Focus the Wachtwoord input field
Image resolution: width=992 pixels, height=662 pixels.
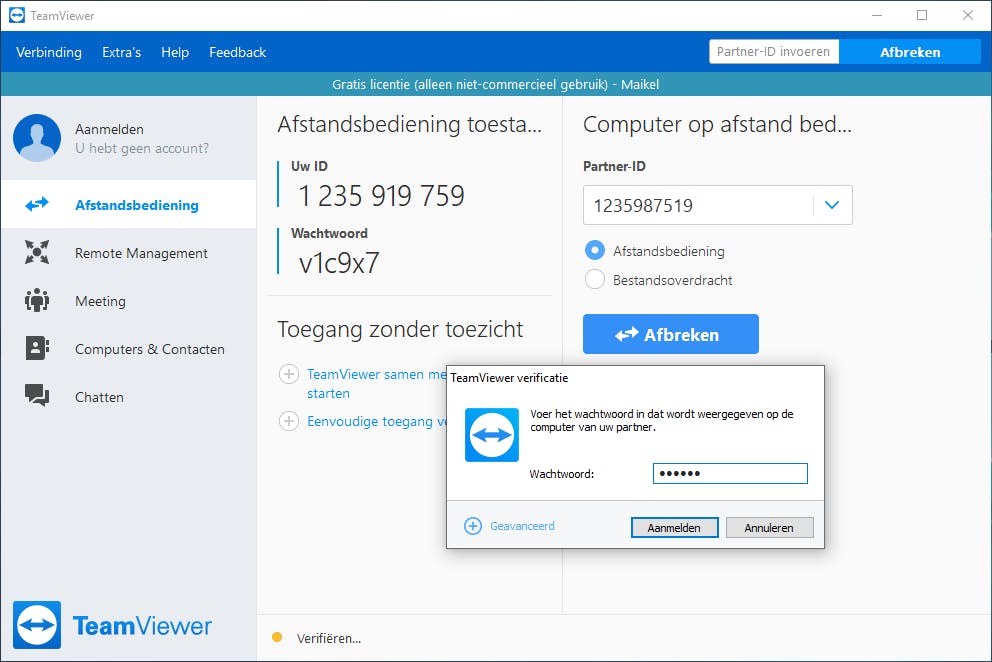click(730, 473)
